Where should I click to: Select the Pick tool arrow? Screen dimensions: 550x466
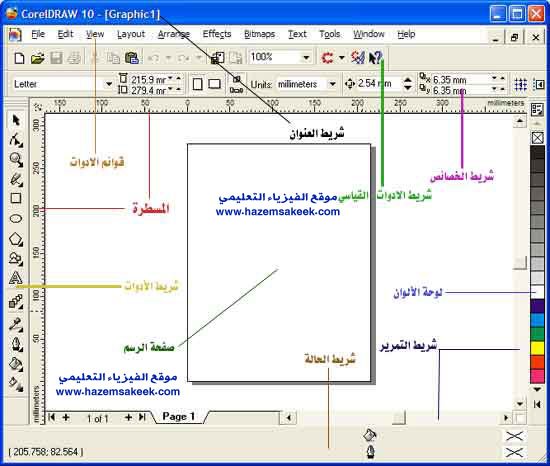point(16,120)
